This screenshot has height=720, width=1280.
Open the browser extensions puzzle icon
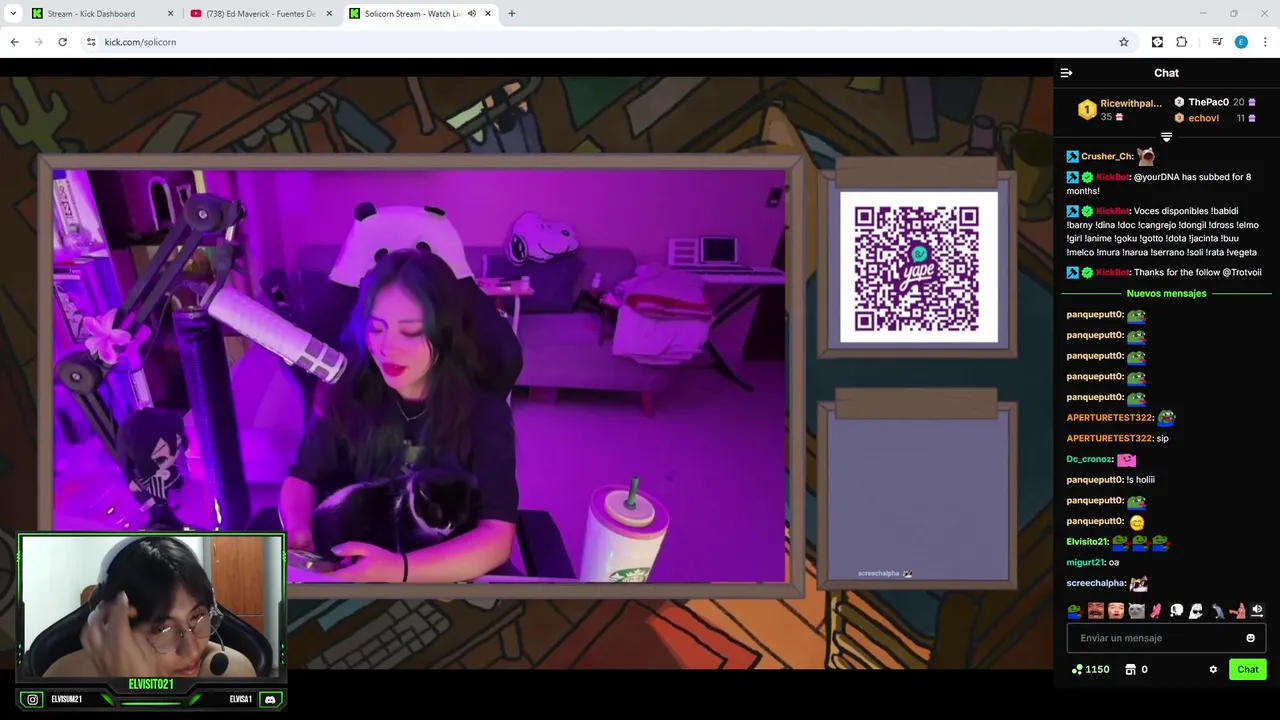(1181, 42)
